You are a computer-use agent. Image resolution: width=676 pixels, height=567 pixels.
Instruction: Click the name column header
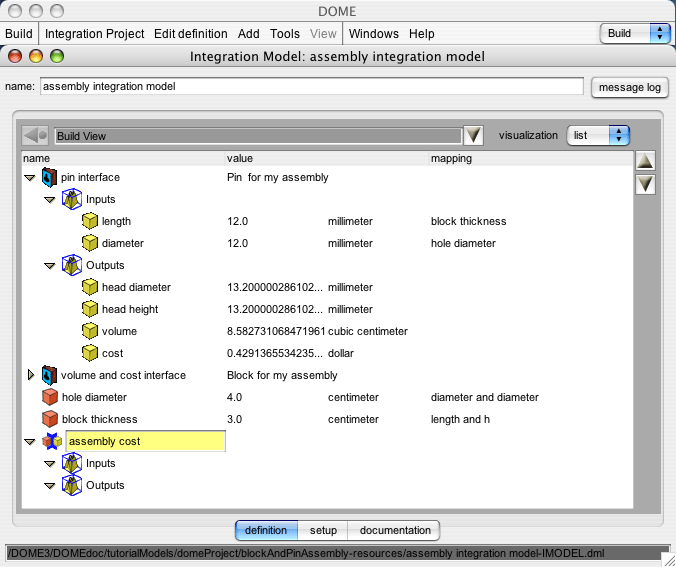coord(123,158)
